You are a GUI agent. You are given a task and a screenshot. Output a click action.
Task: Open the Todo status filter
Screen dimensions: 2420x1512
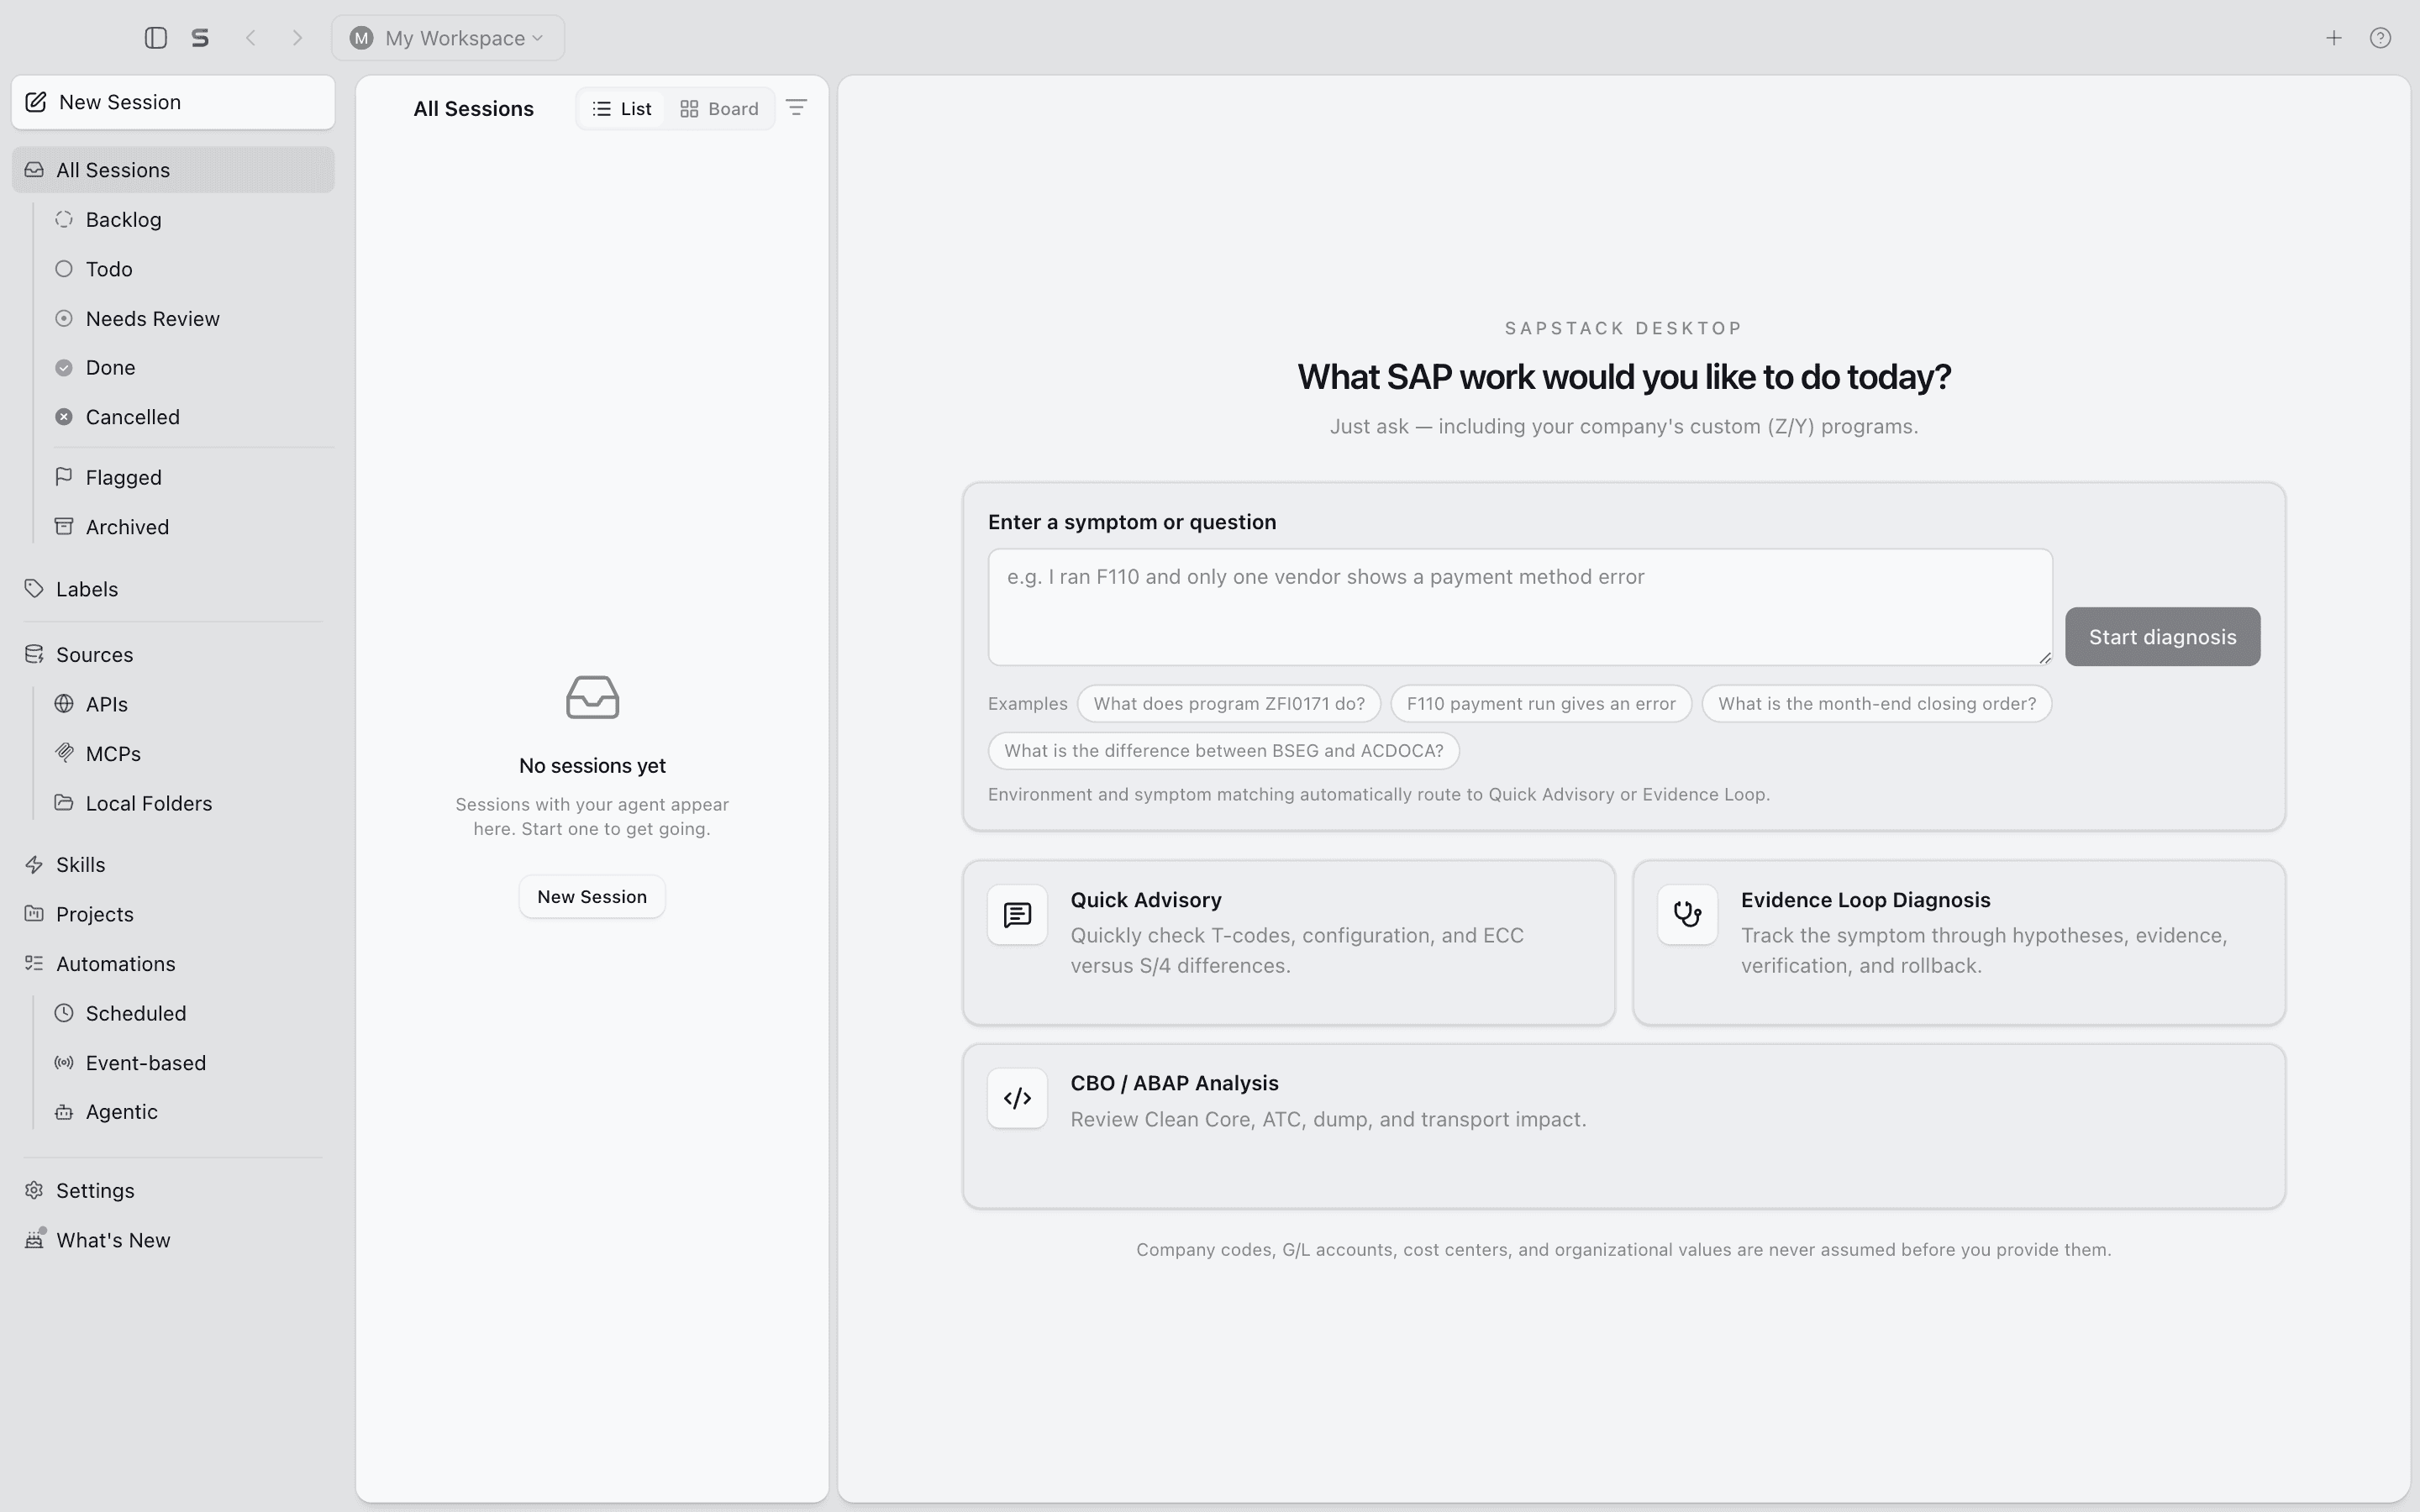click(188, 269)
